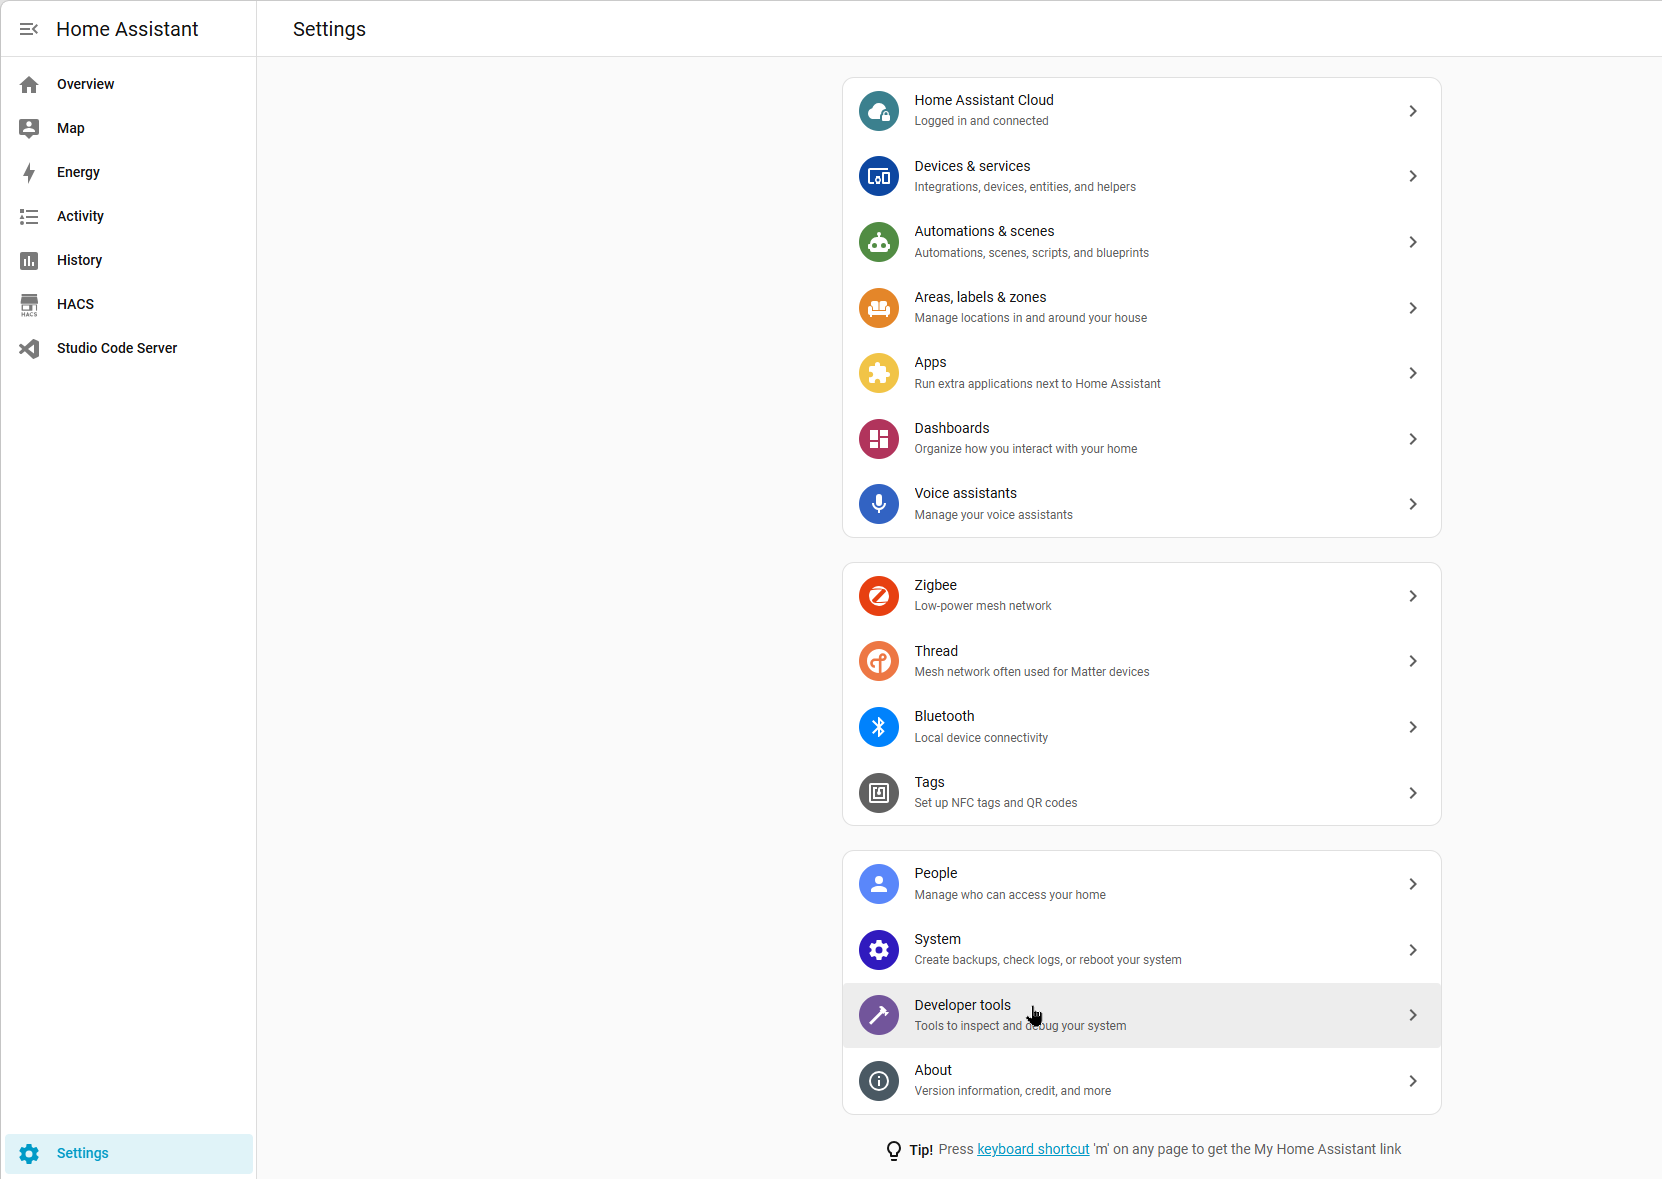Click the Settings gear icon in sidebar

click(x=29, y=1153)
